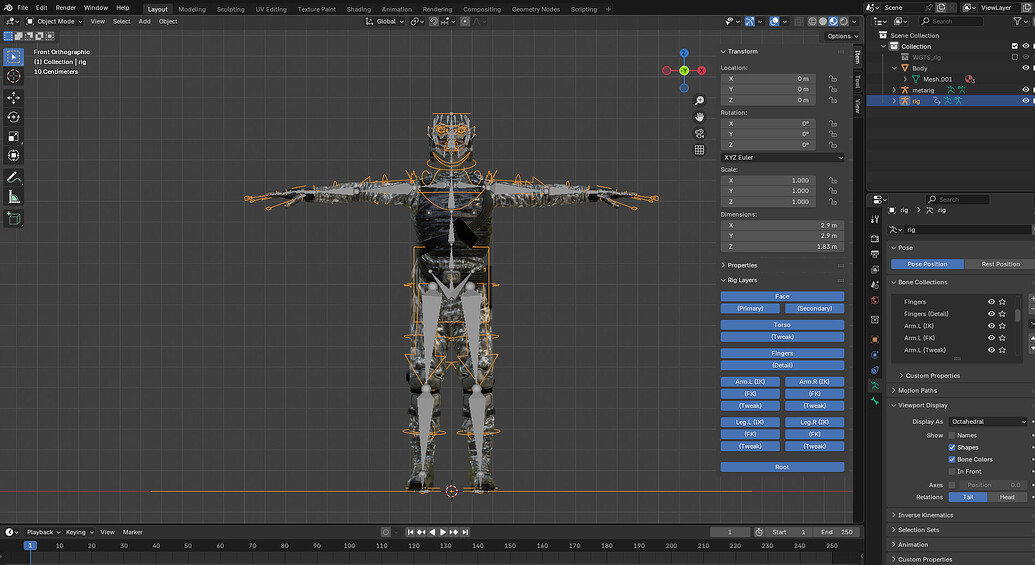Image resolution: width=1035 pixels, height=565 pixels.
Task: Click the Root rig layer button
Action: click(782, 467)
